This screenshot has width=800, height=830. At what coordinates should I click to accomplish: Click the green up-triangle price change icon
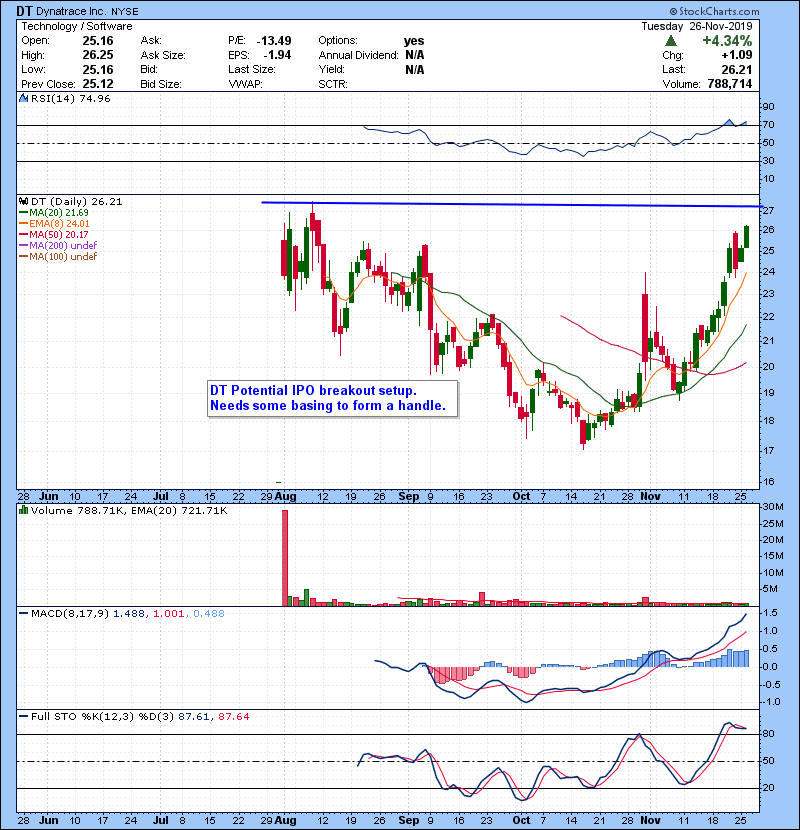point(671,41)
